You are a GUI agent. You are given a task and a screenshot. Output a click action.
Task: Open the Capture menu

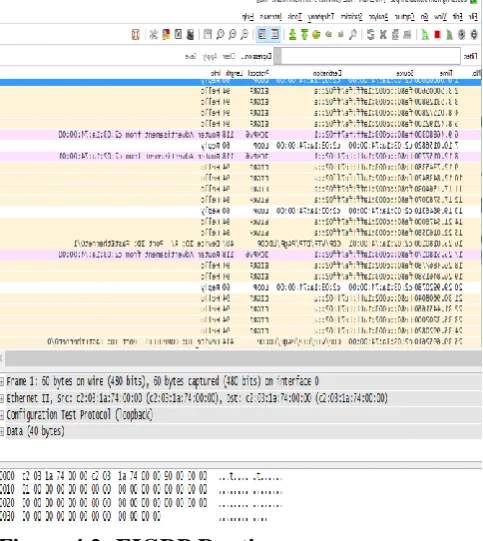(404, 17)
